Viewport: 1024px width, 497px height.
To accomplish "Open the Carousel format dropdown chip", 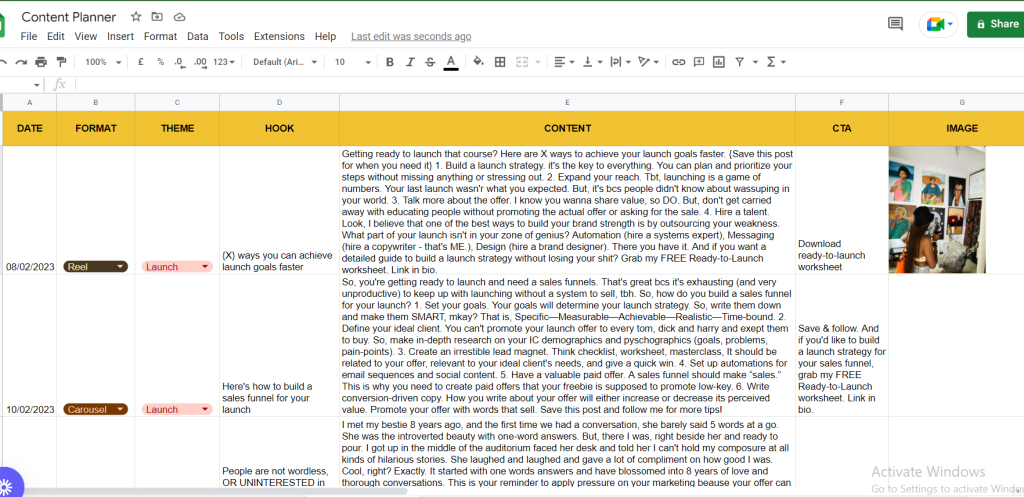I will click(95, 409).
